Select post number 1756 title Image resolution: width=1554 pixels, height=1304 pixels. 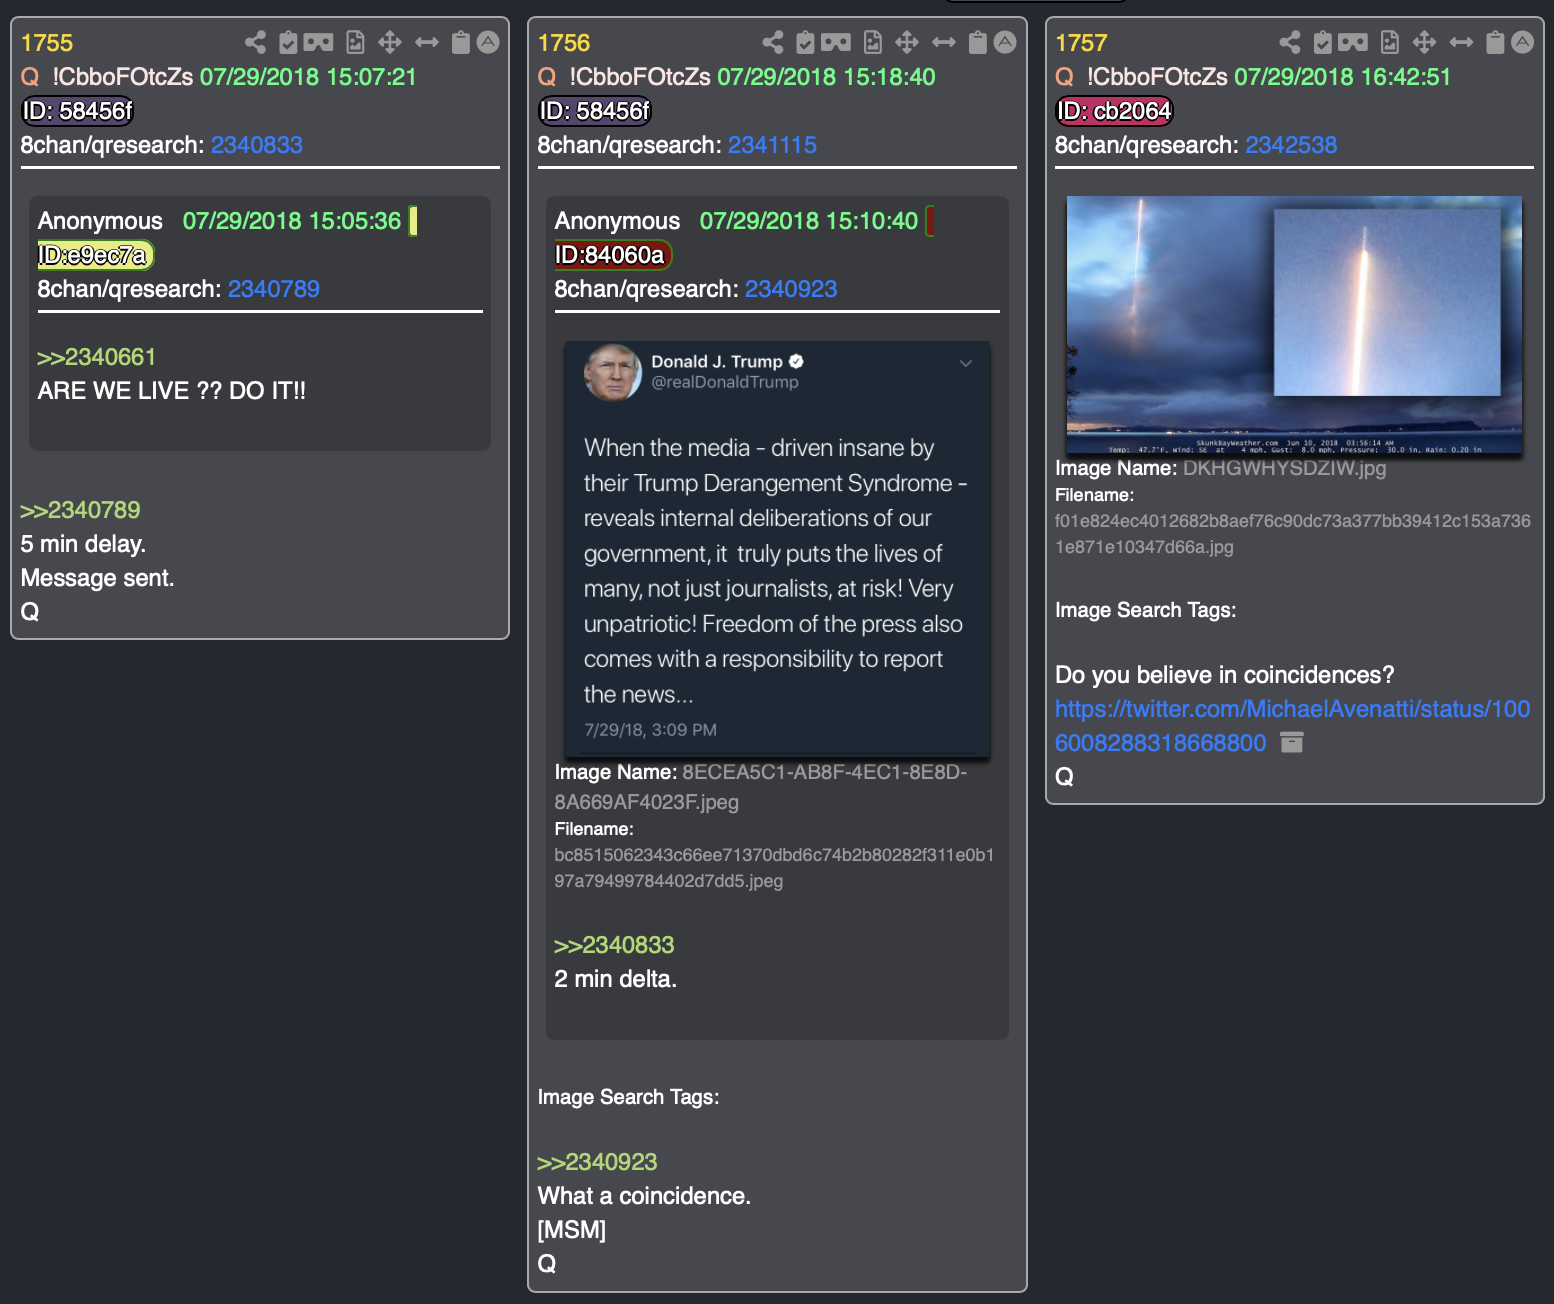564,43
